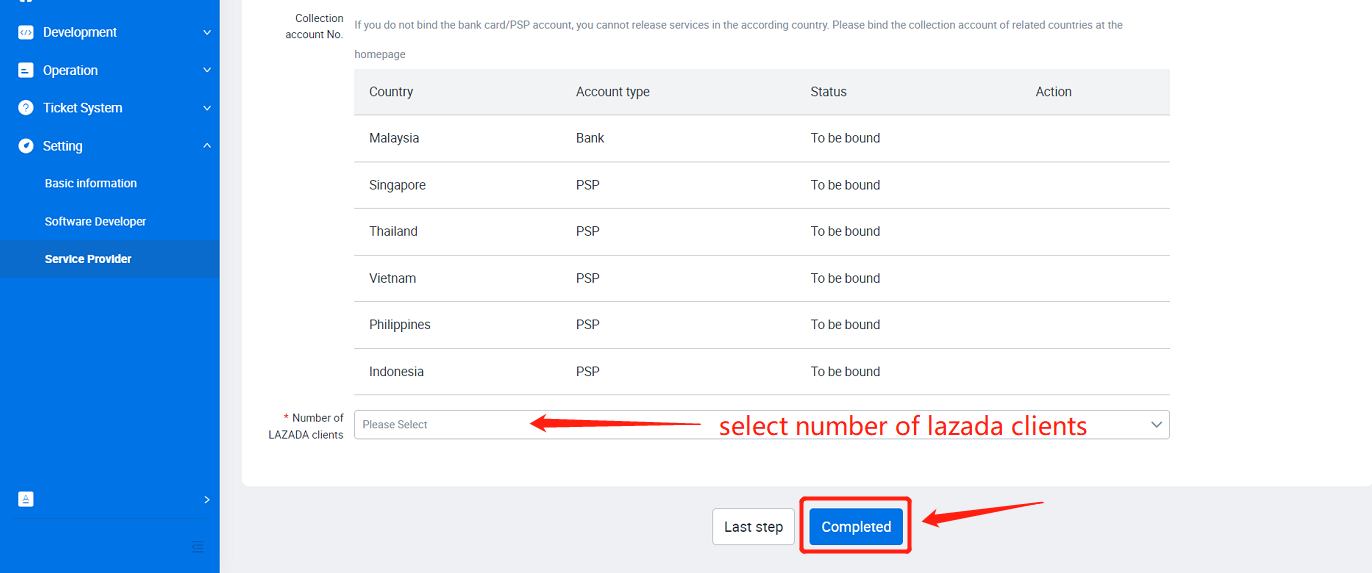Select the Malaysia row in account table
This screenshot has width=1372, height=573.
[x=761, y=138]
